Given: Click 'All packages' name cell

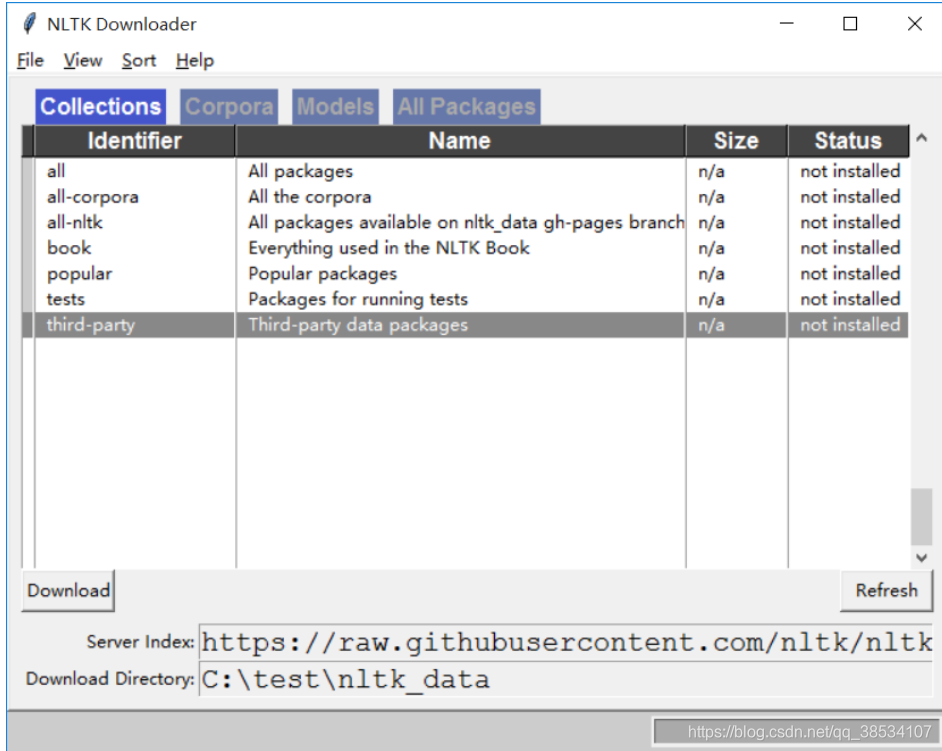Looking at the screenshot, I should coord(300,171).
